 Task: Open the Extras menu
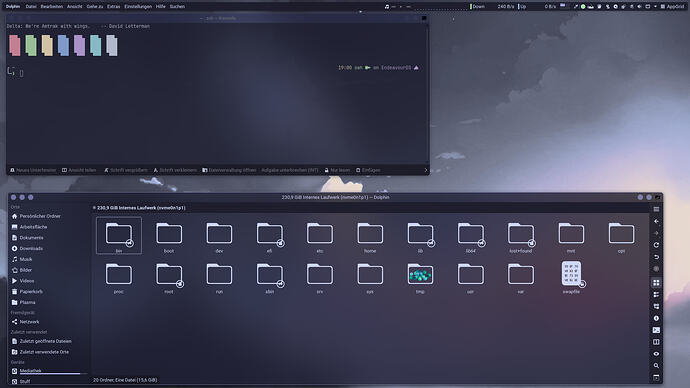(x=114, y=7)
